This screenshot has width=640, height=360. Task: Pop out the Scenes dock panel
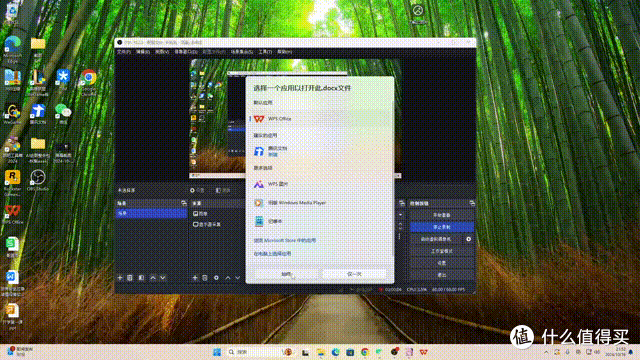pyautogui.click(x=184, y=203)
